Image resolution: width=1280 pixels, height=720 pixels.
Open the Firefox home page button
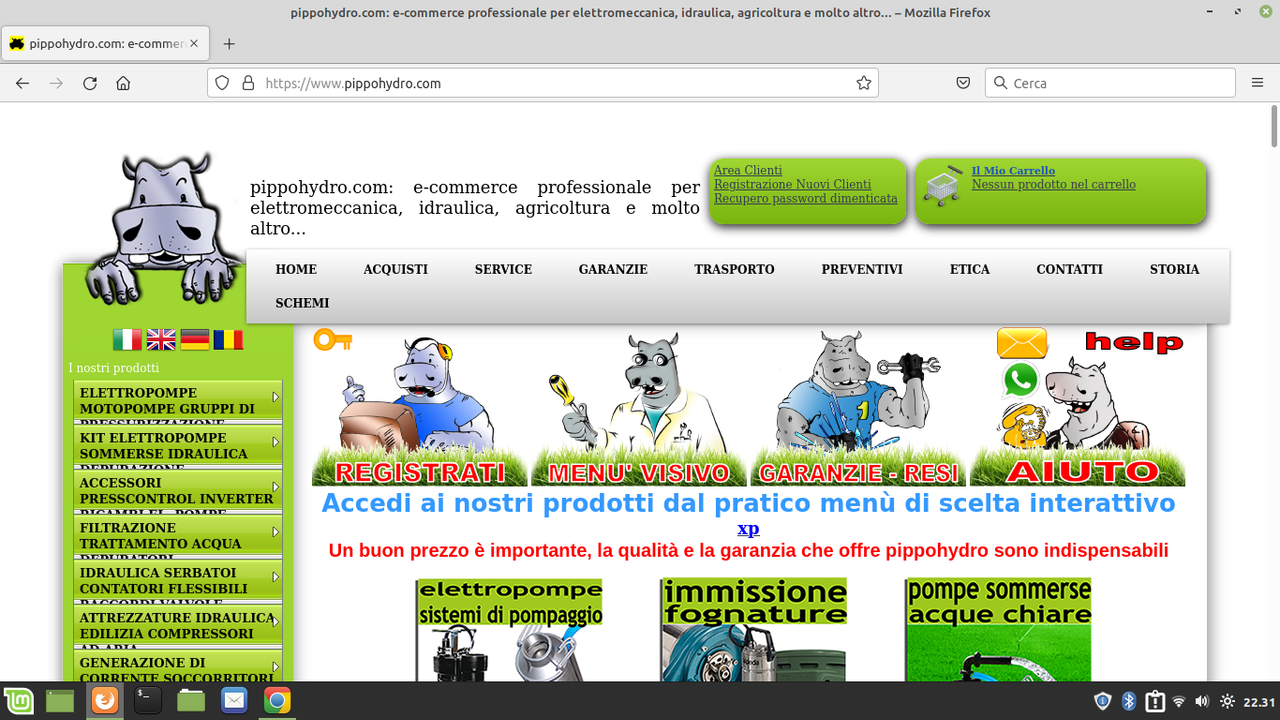click(123, 83)
